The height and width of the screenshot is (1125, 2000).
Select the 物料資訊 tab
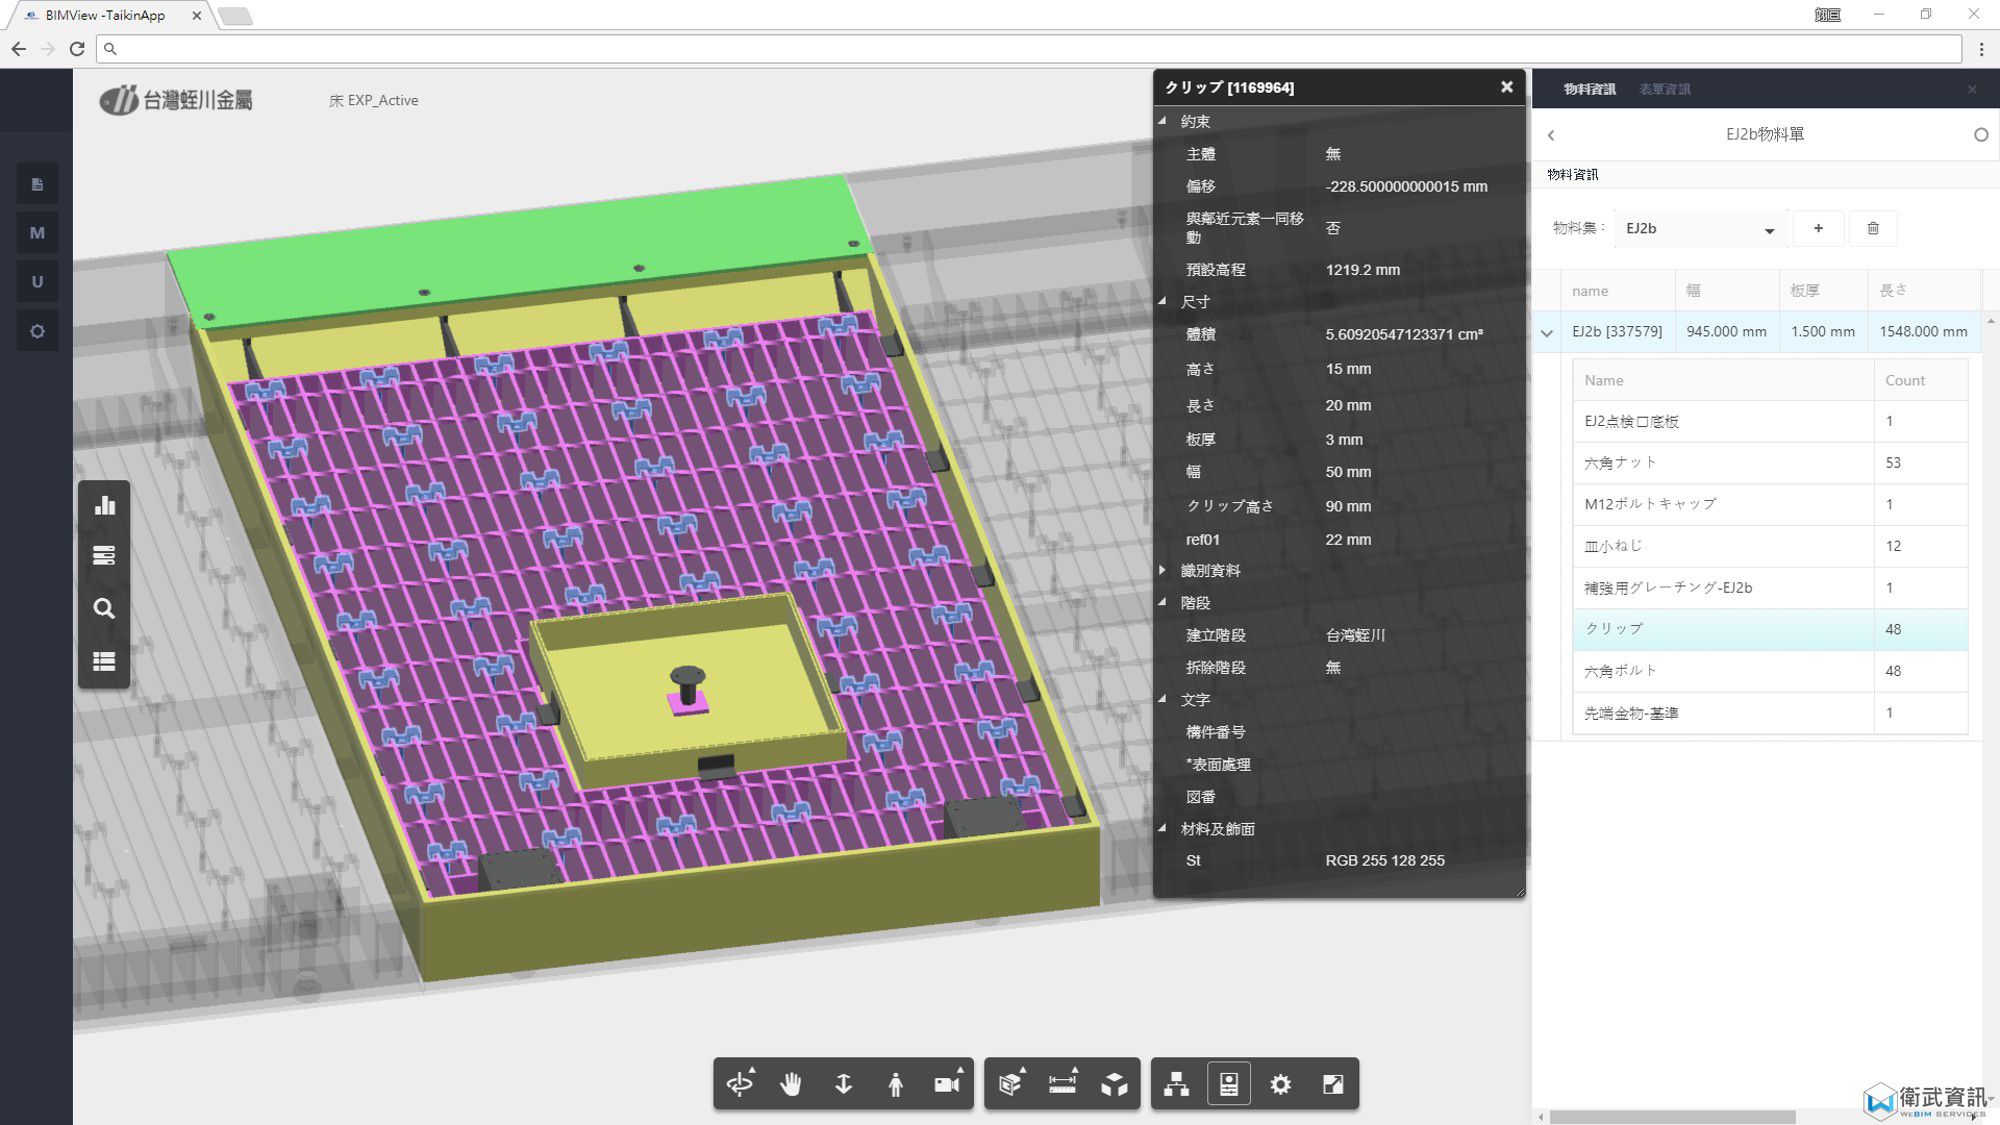point(1589,89)
